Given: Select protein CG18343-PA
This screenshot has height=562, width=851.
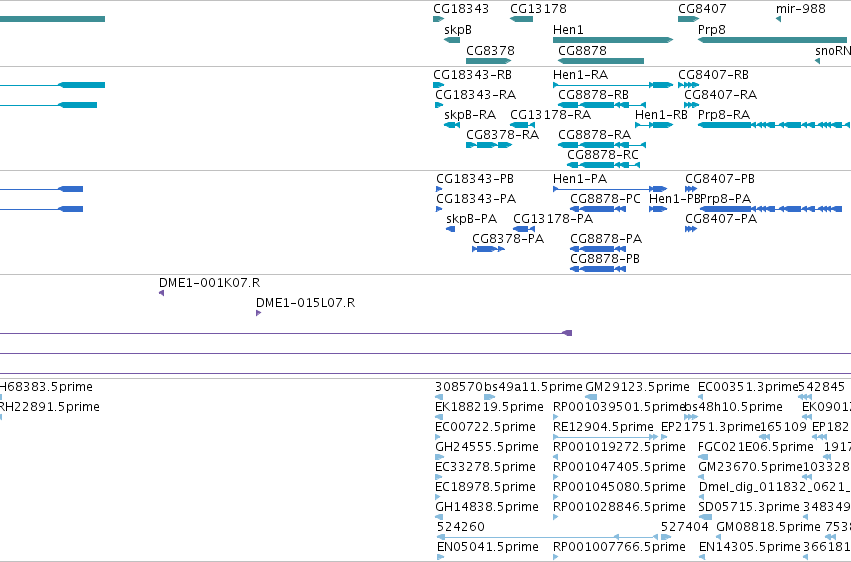Looking at the screenshot, I should click(476, 199).
